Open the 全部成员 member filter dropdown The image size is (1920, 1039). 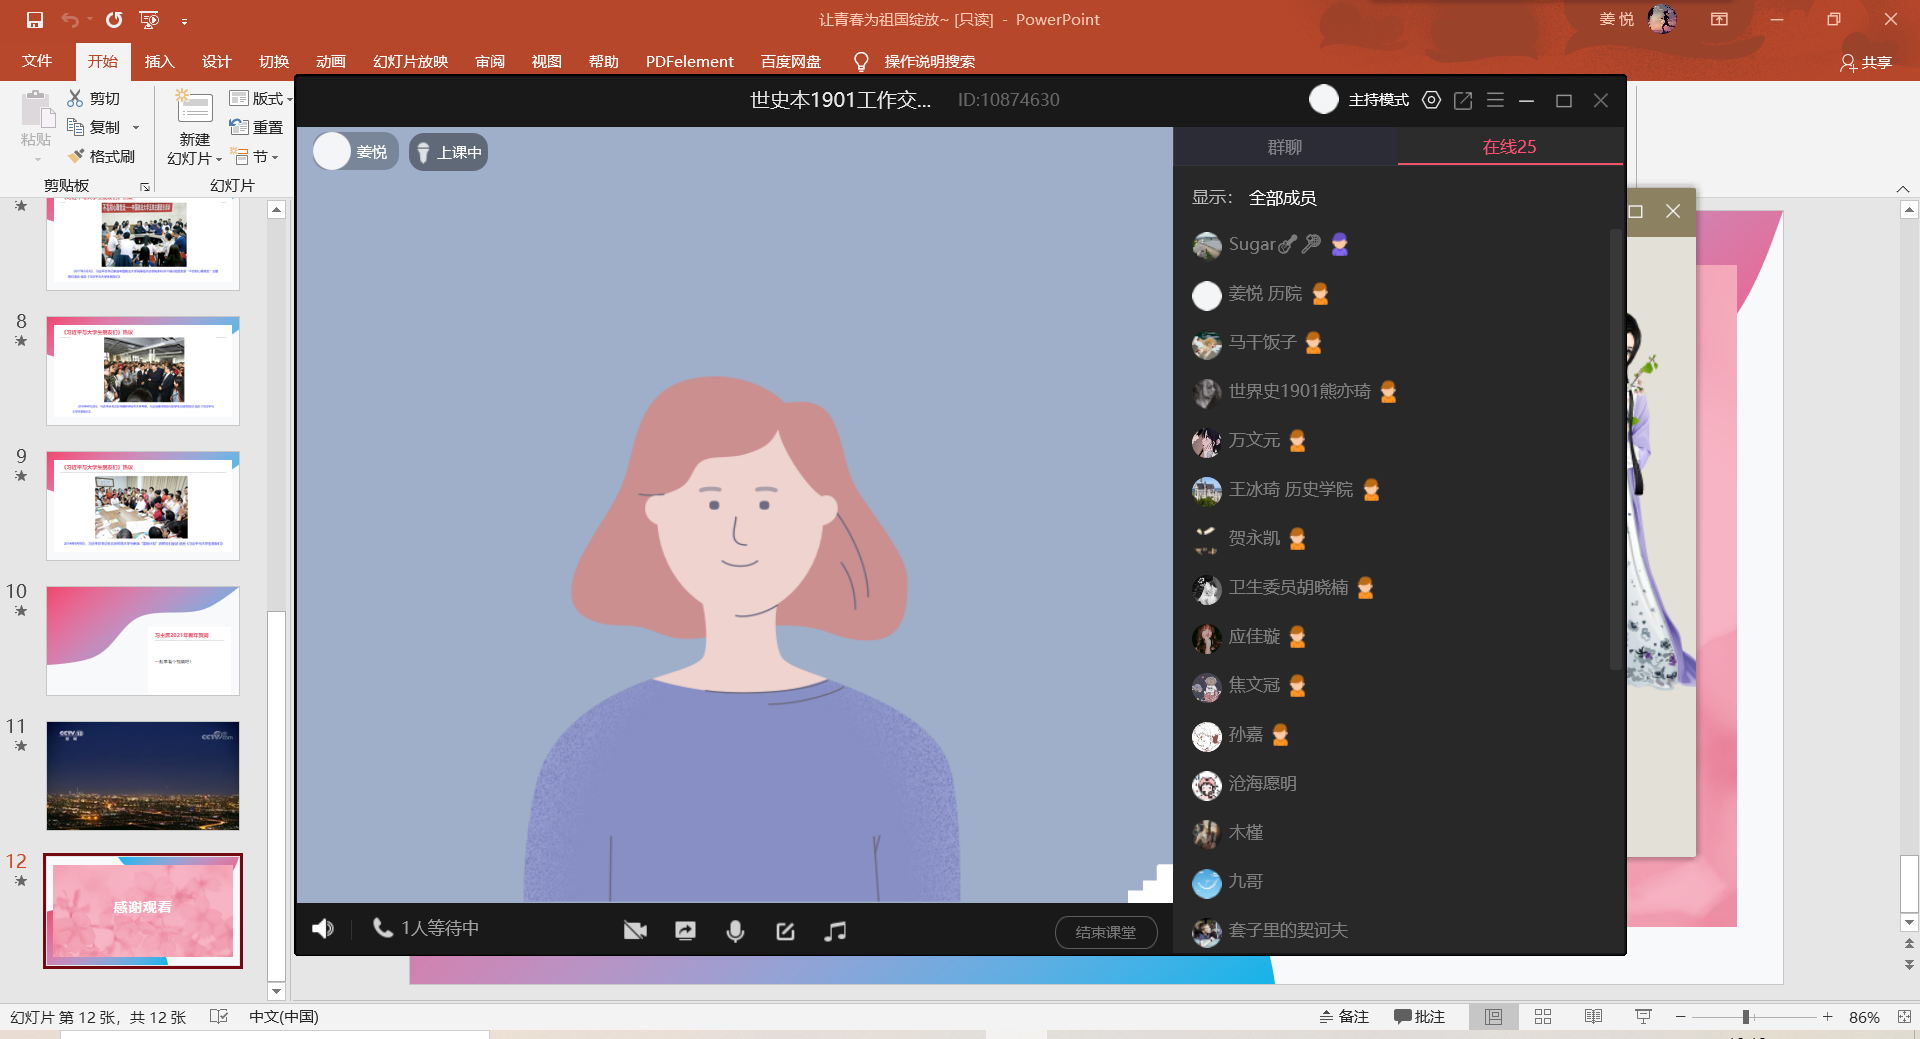point(1282,198)
